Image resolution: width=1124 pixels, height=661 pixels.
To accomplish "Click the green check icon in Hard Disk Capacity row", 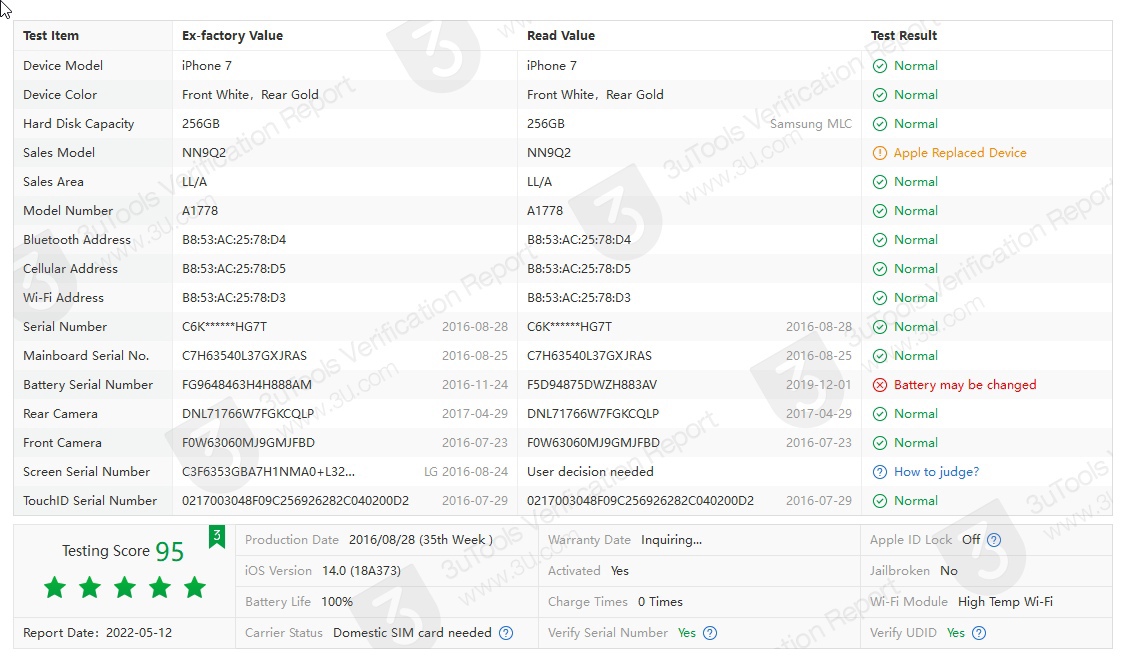I will (x=880, y=124).
